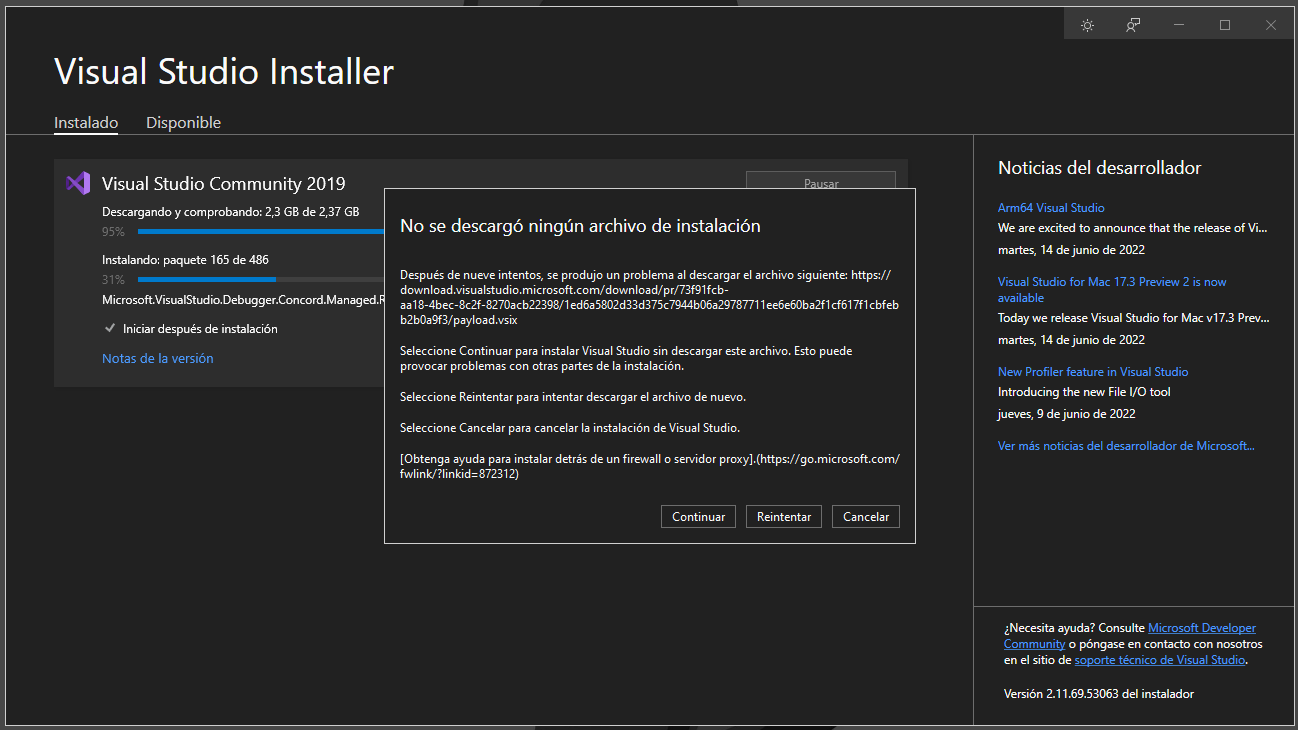Open the Notas de la versión link

(158, 358)
